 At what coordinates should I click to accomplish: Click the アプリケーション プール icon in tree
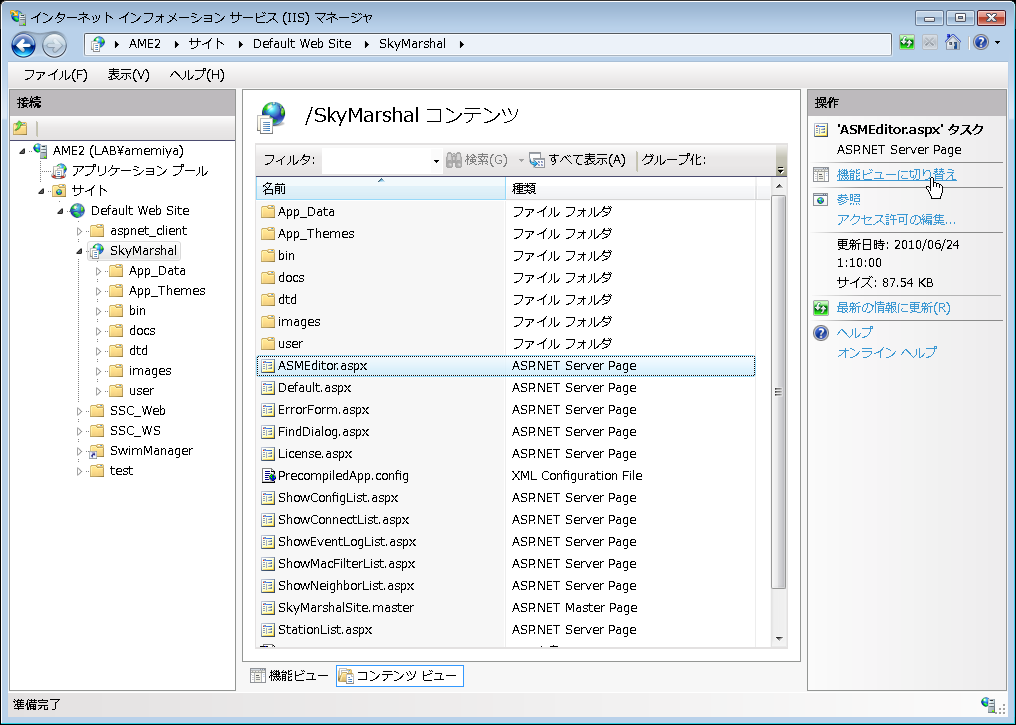tap(59, 170)
